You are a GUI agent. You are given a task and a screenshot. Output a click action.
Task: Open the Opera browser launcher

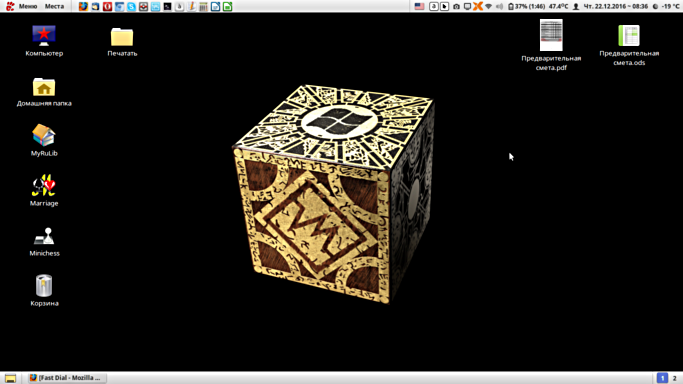(107, 7)
